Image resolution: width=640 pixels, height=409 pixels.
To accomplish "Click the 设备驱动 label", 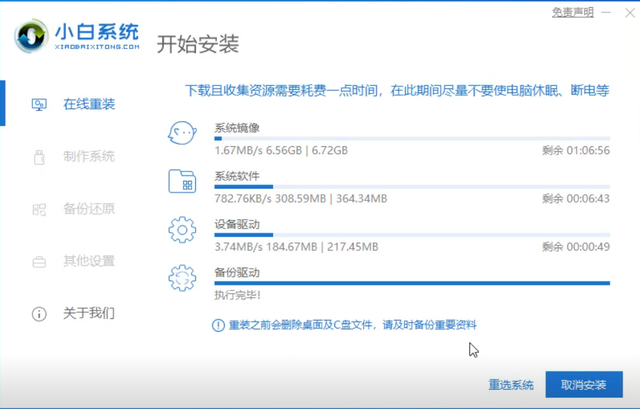I will (237, 225).
